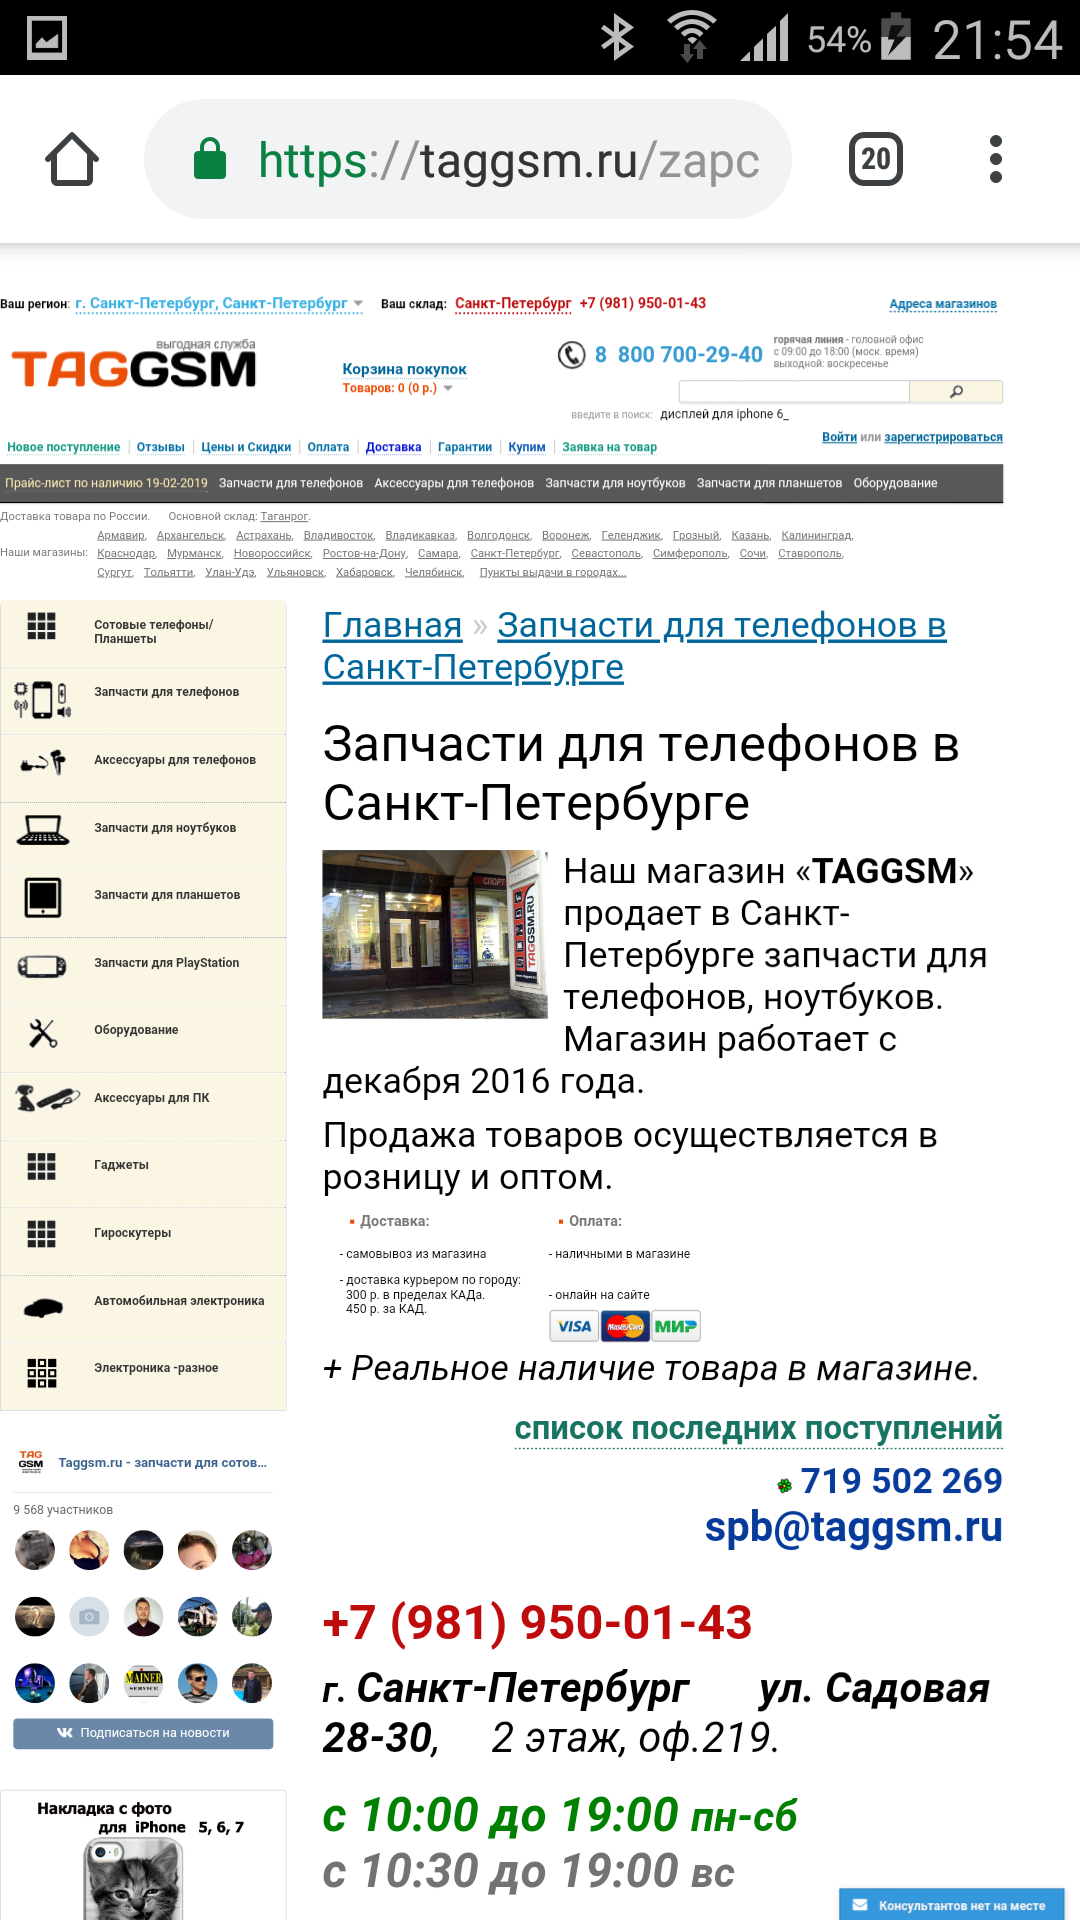Open Запчасти для телефонов in dark menu bar
The image size is (1080, 1920).
click(x=291, y=483)
